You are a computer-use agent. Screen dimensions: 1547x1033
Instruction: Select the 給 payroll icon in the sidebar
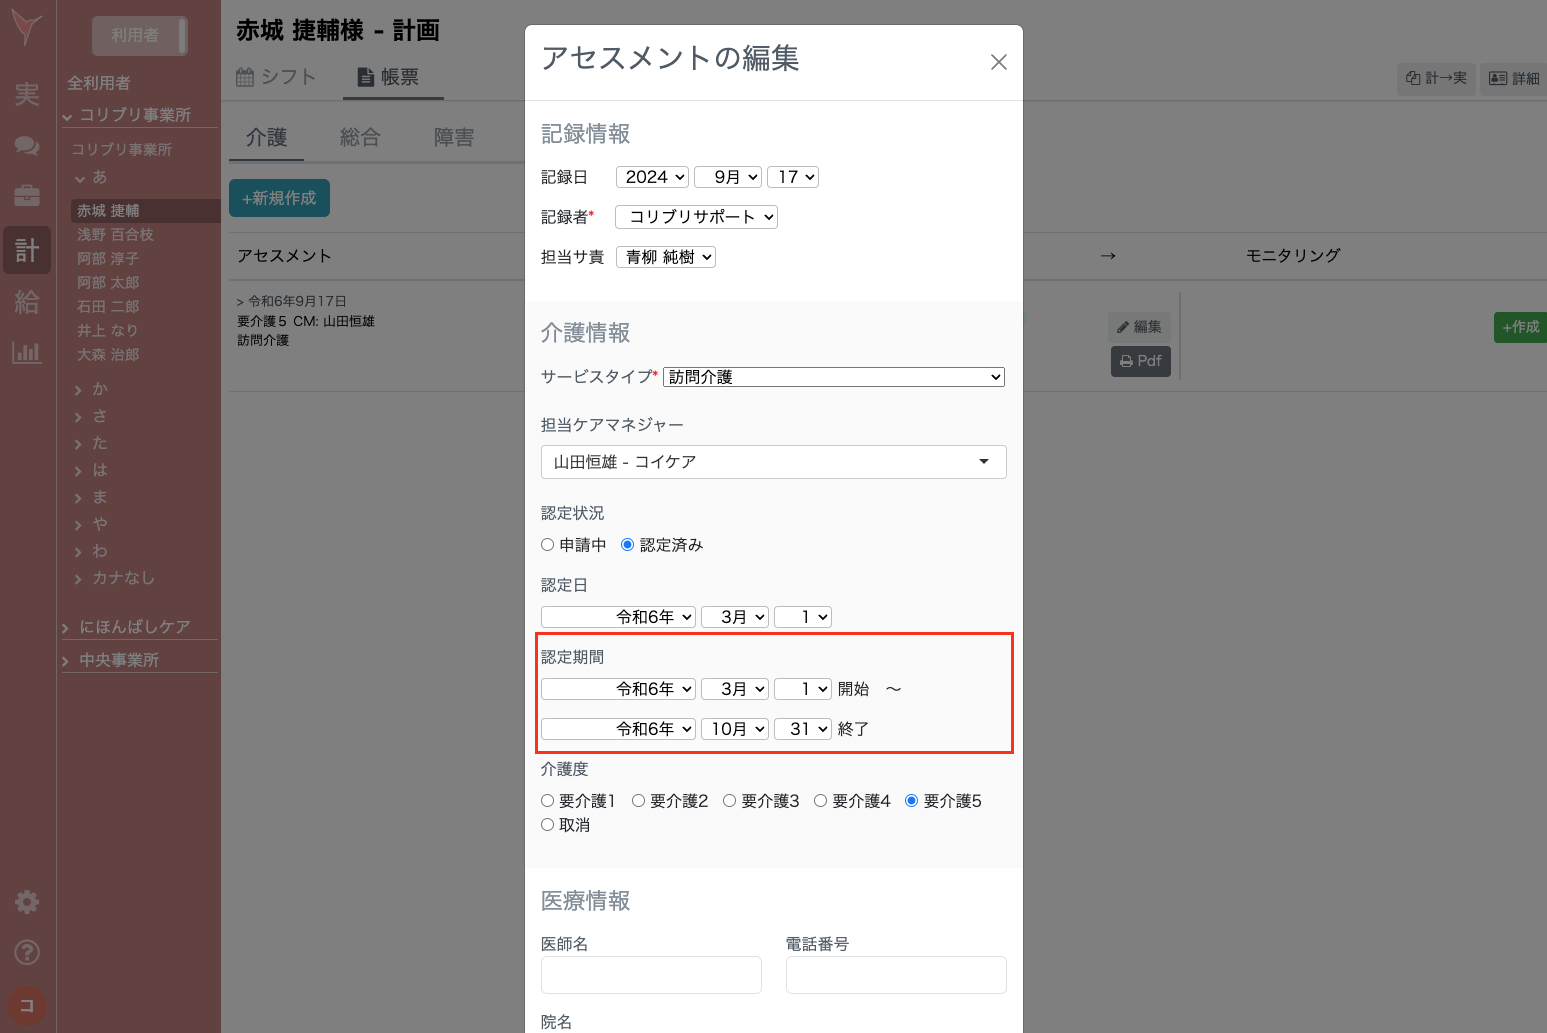point(27,302)
